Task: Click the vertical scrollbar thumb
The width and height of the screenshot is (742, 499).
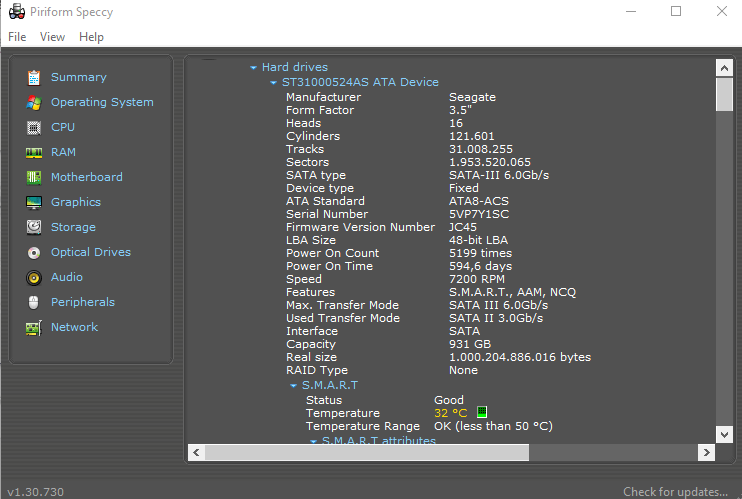Action: coord(724,95)
